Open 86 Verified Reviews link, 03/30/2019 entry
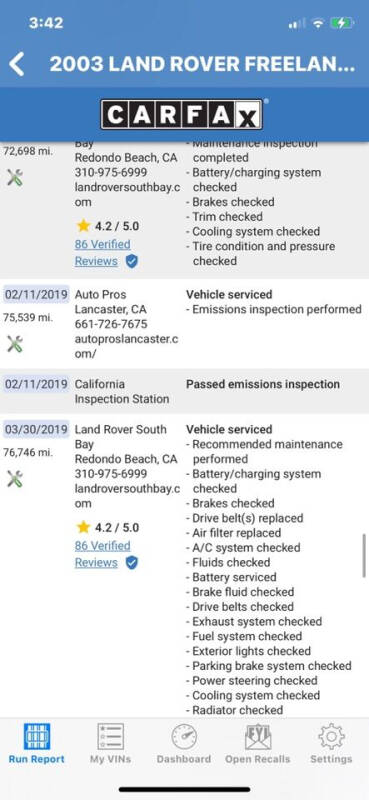Screen dimensions: 369x800 [103, 554]
